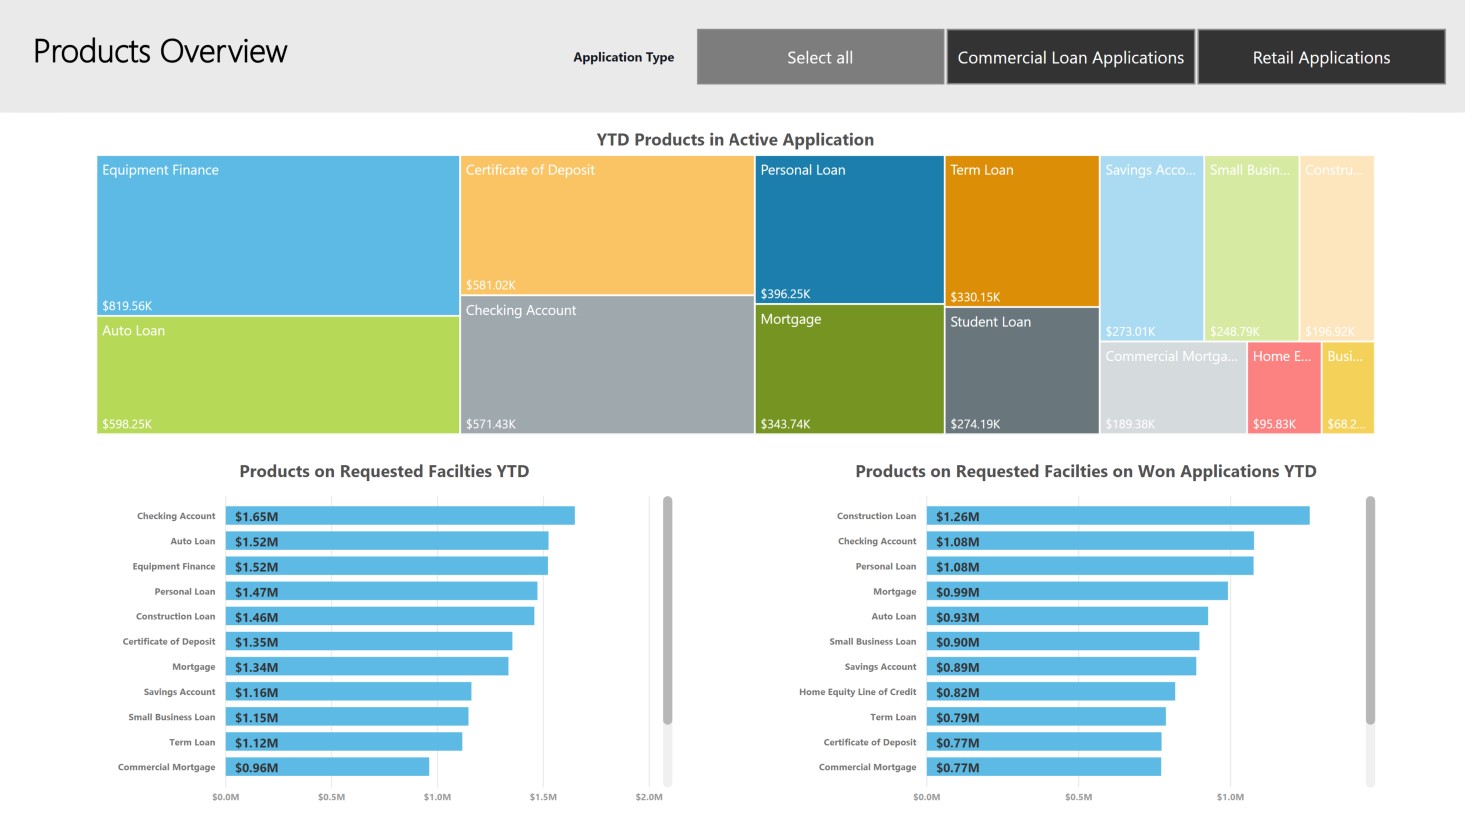Select the Term Loan treemap tile

(1022, 231)
